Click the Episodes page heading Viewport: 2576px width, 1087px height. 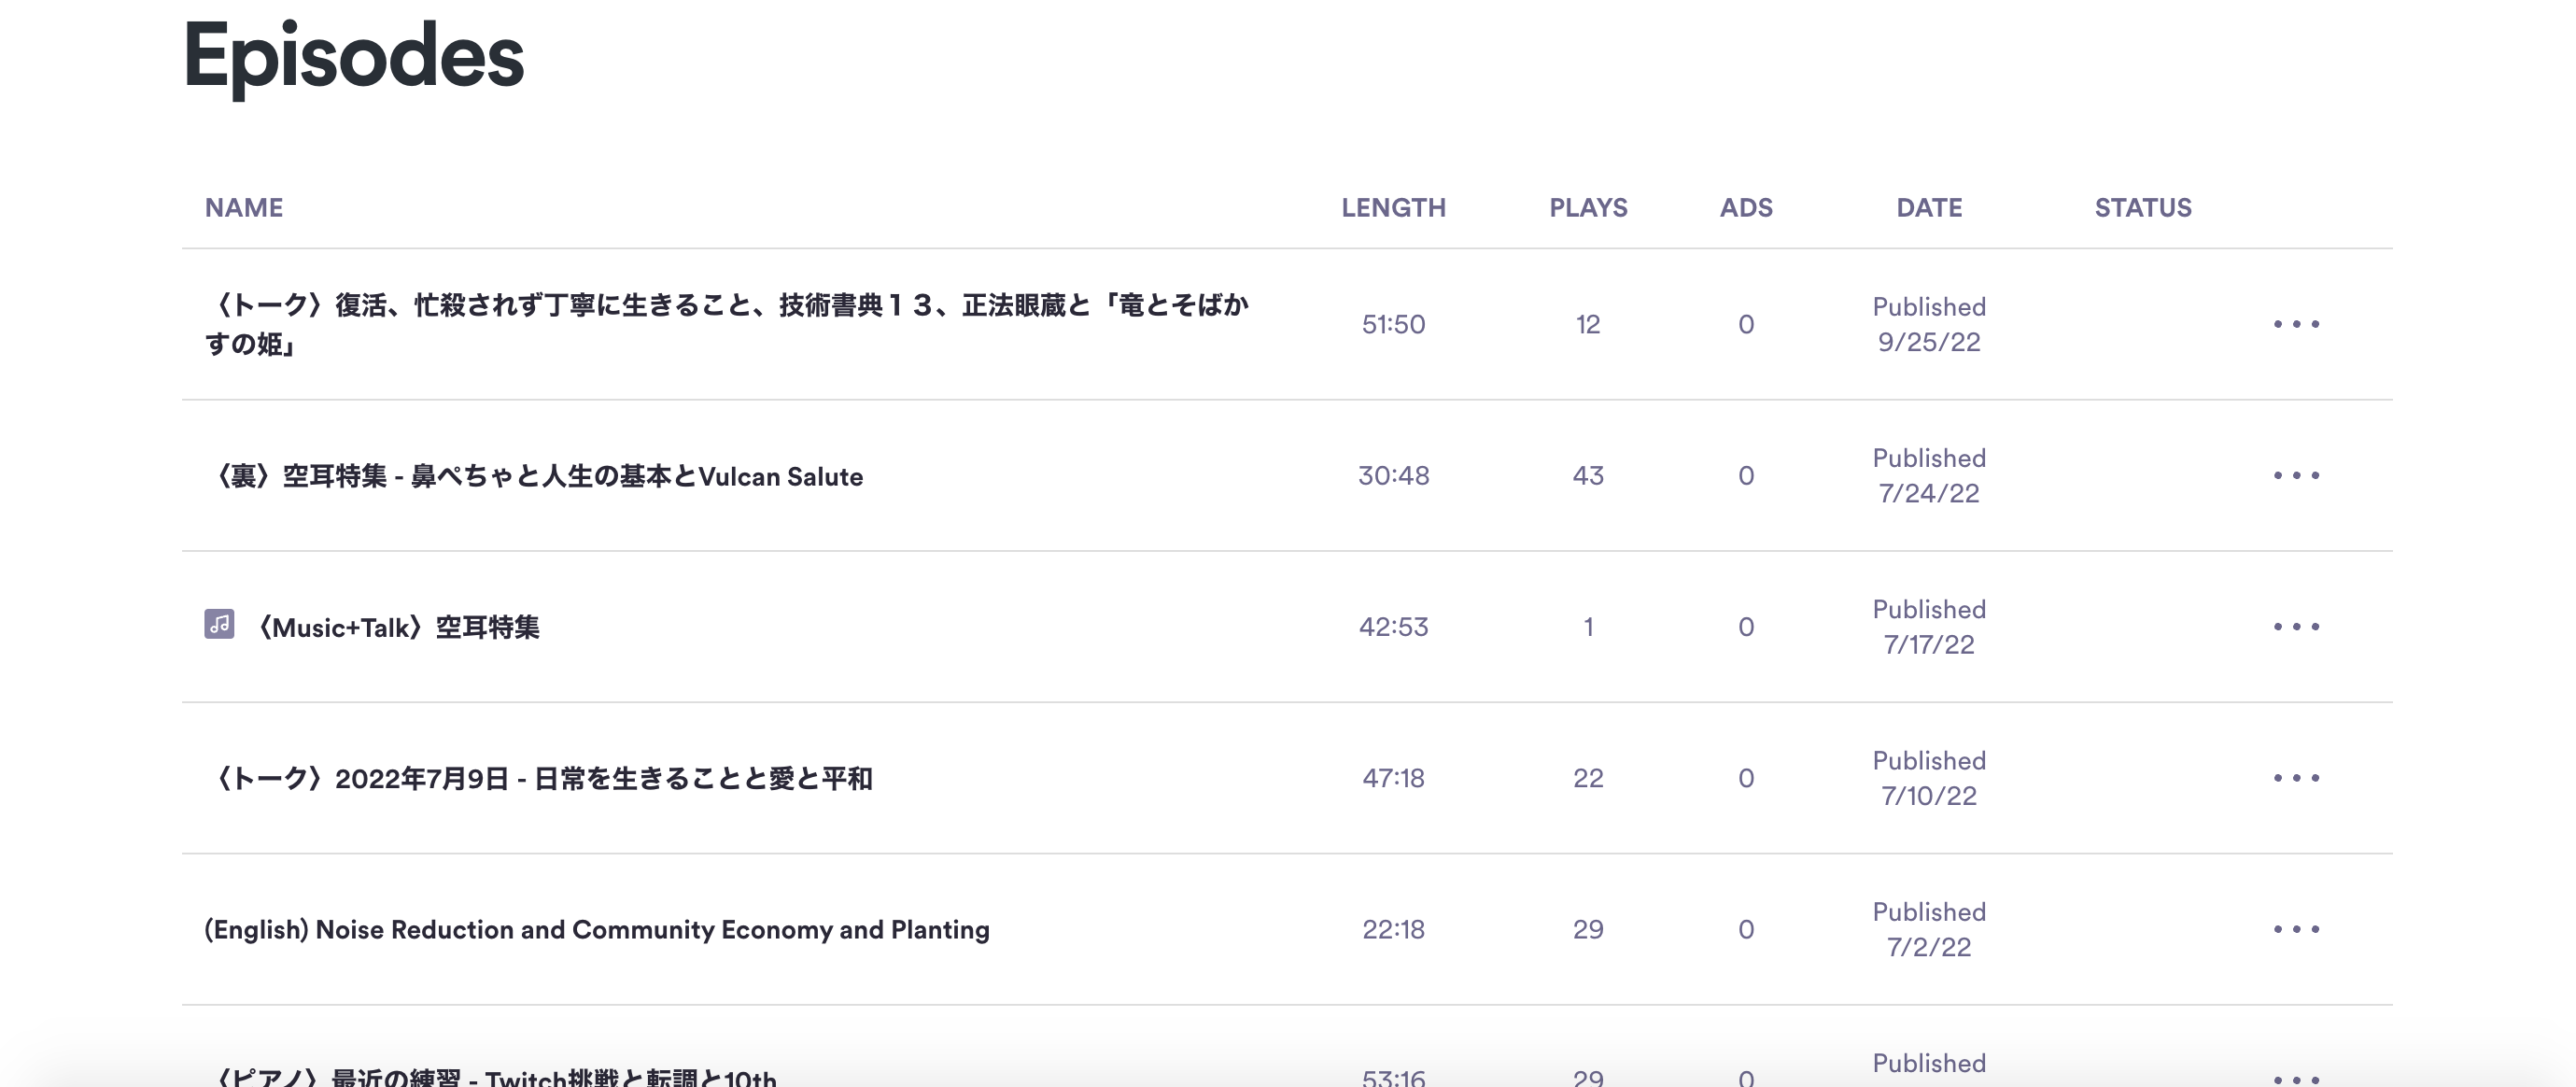[x=354, y=58]
